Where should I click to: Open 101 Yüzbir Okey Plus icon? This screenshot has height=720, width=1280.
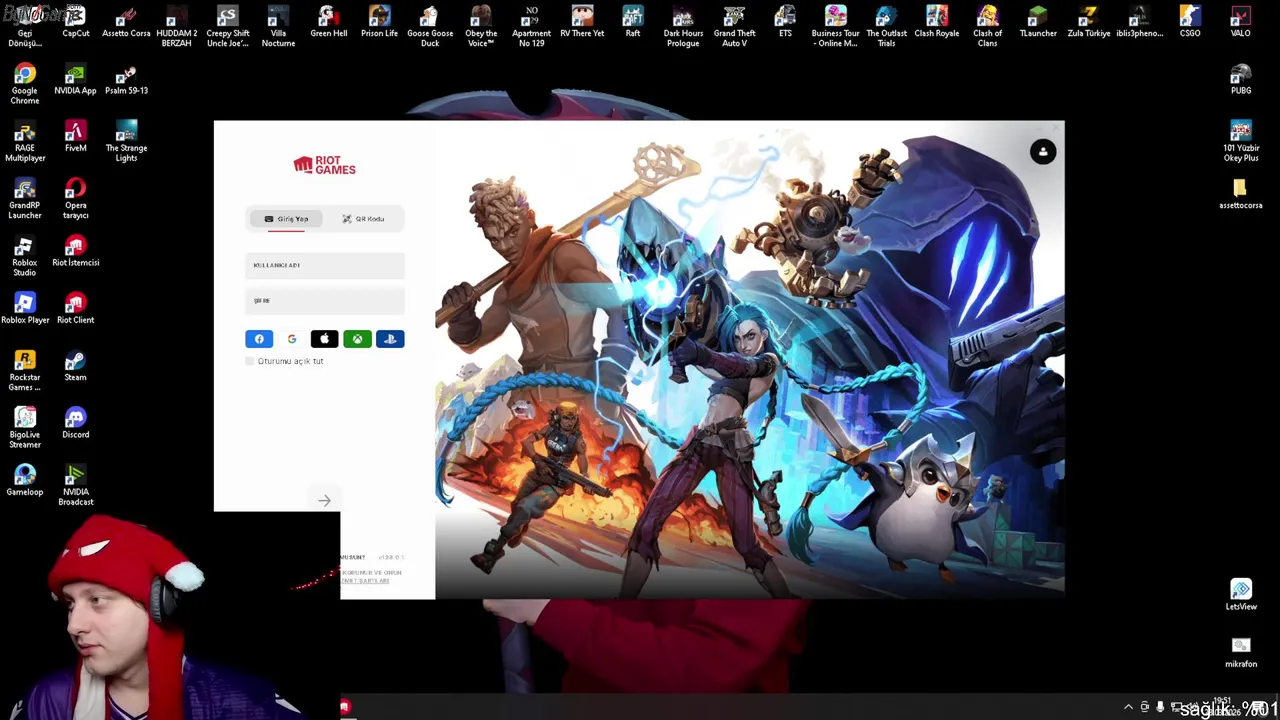tap(1241, 142)
